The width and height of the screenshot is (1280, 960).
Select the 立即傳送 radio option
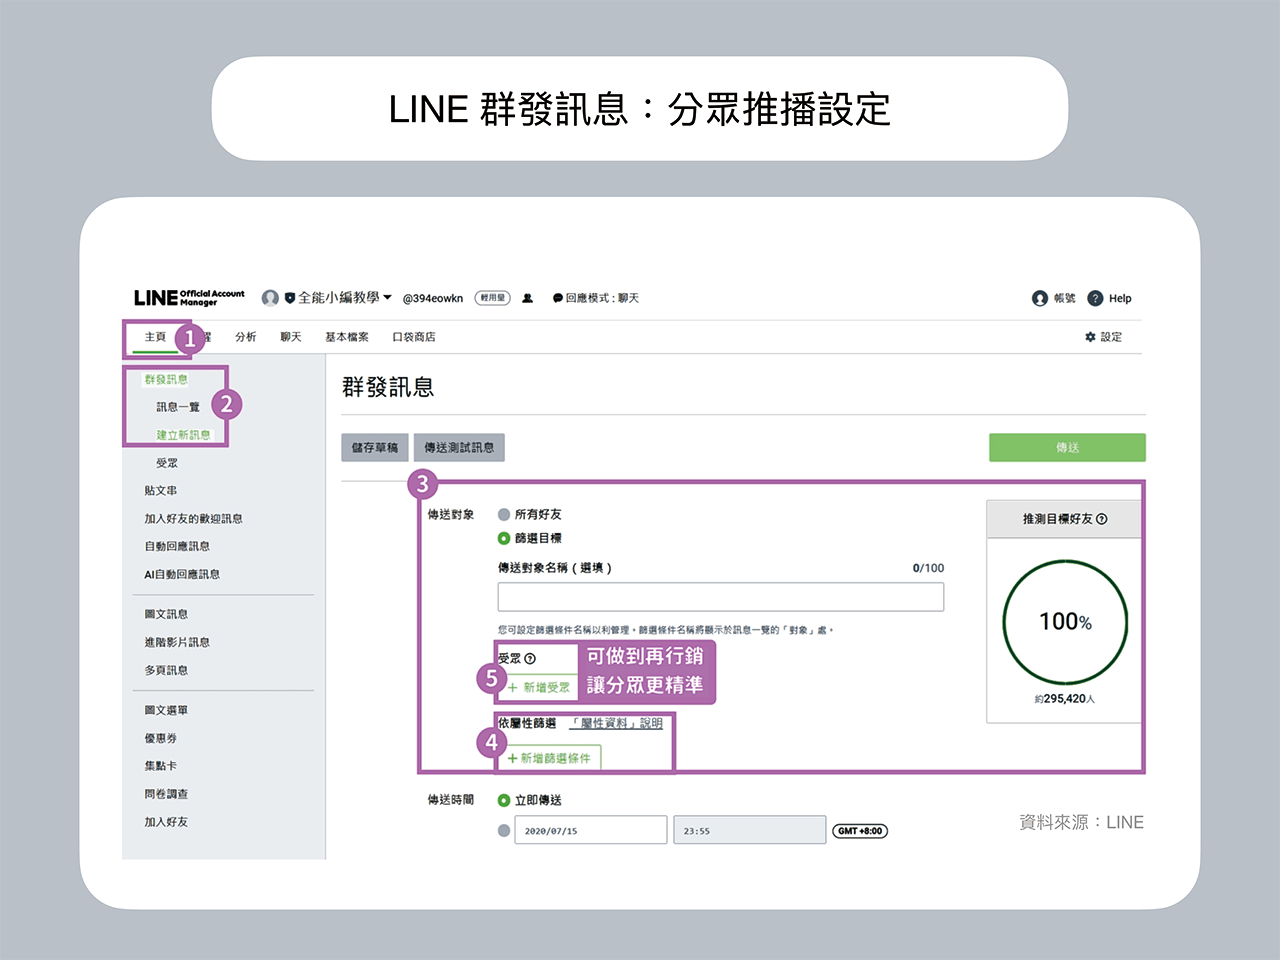click(504, 800)
